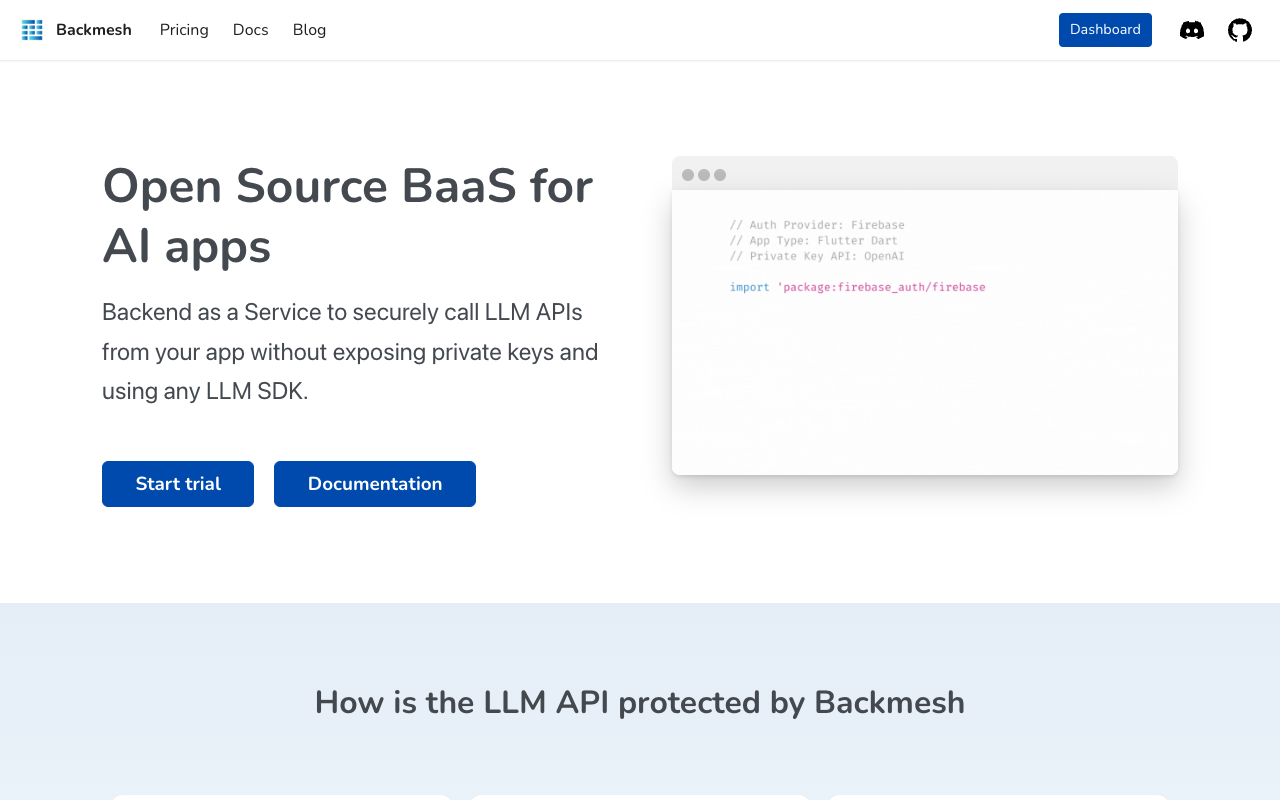This screenshot has width=1280, height=800.
Task: Open the Discord community icon
Action: [x=1192, y=30]
